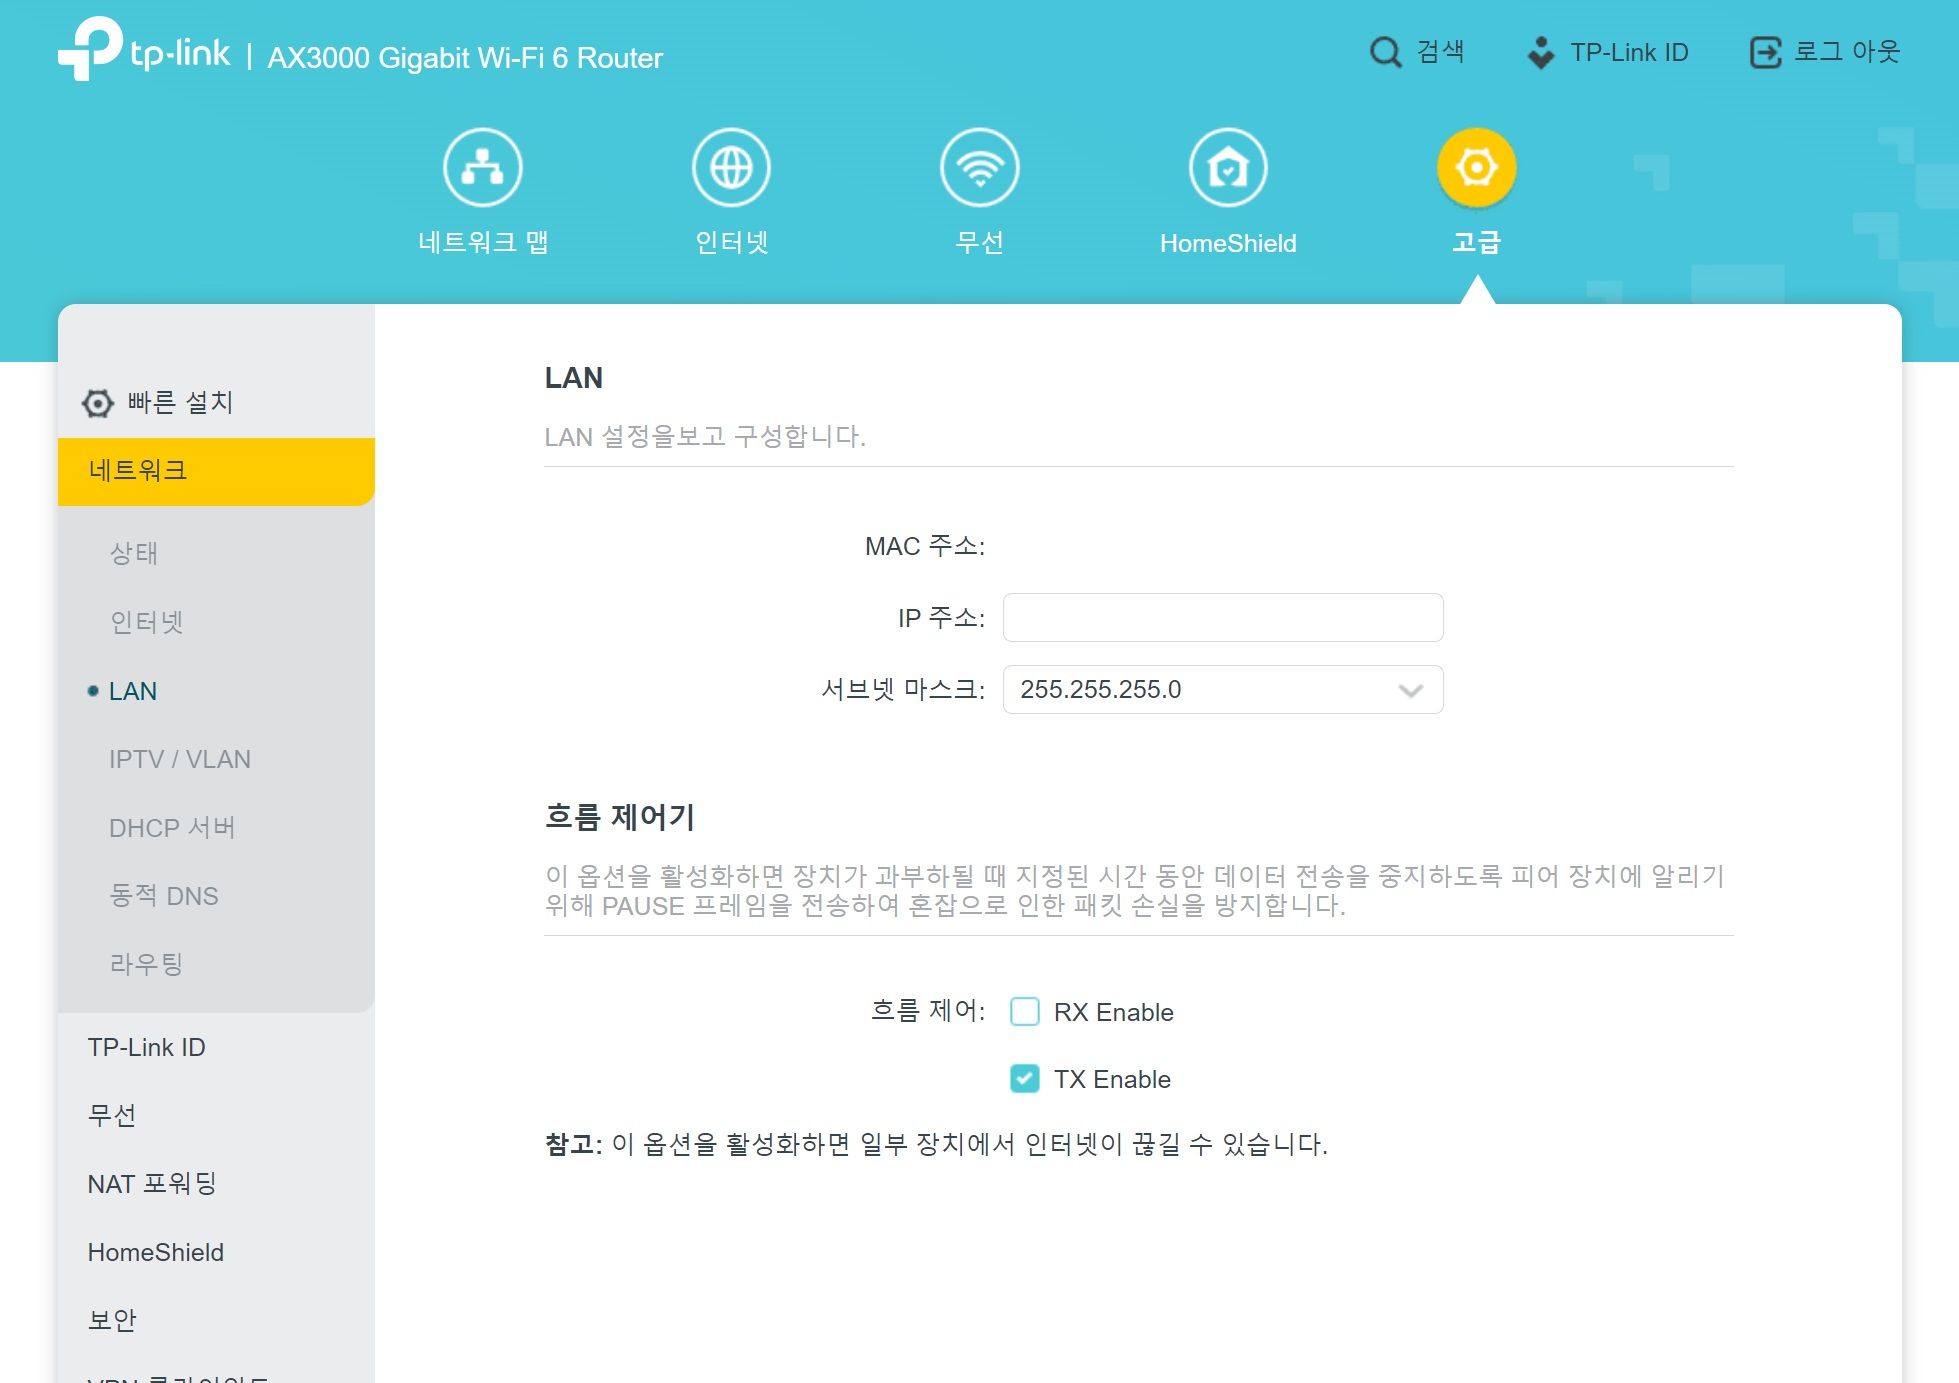The width and height of the screenshot is (1959, 1383).
Task: Click the 검색 search link text
Action: [x=1440, y=52]
